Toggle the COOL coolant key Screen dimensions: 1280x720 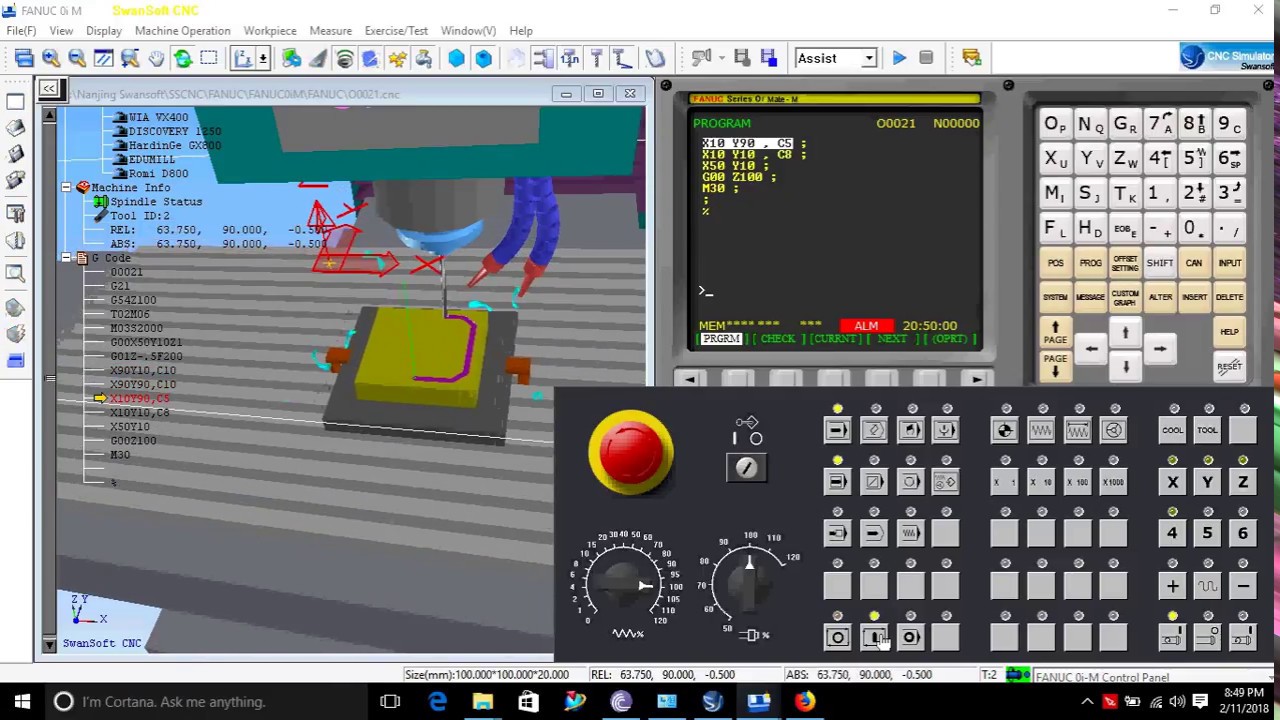(x=1172, y=430)
